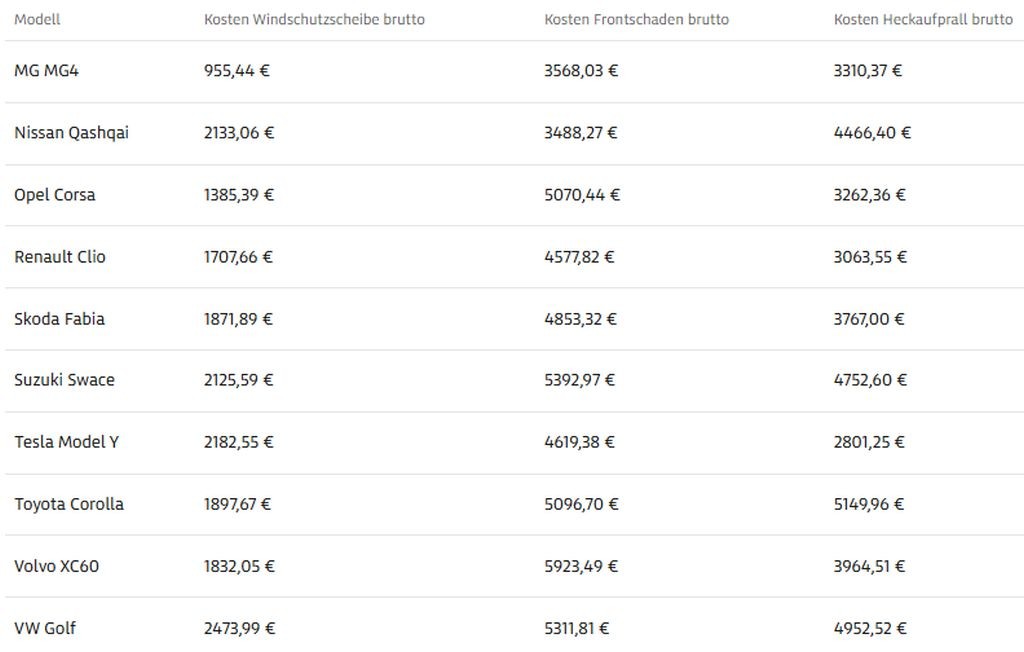This screenshot has width=1024, height=652.
Task: Click Kosten Windschutzscheibe brutto column header
Action: (x=314, y=20)
